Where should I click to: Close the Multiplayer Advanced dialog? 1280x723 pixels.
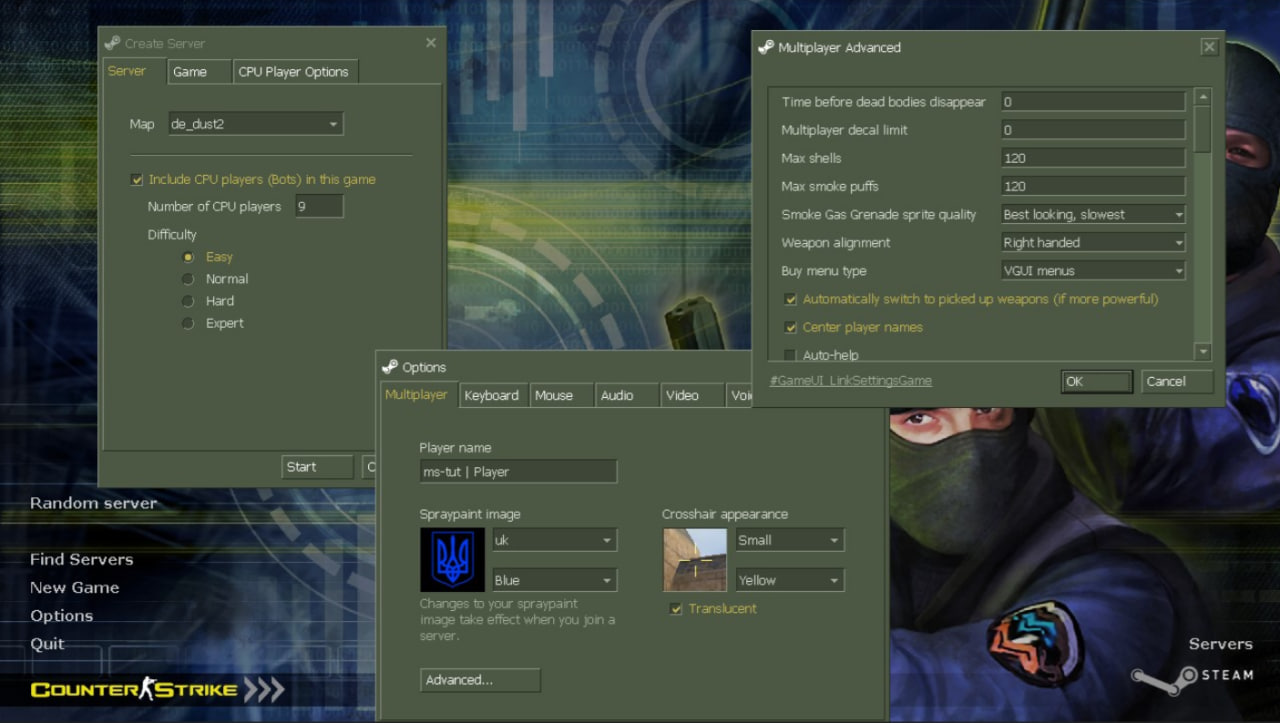point(1209,47)
